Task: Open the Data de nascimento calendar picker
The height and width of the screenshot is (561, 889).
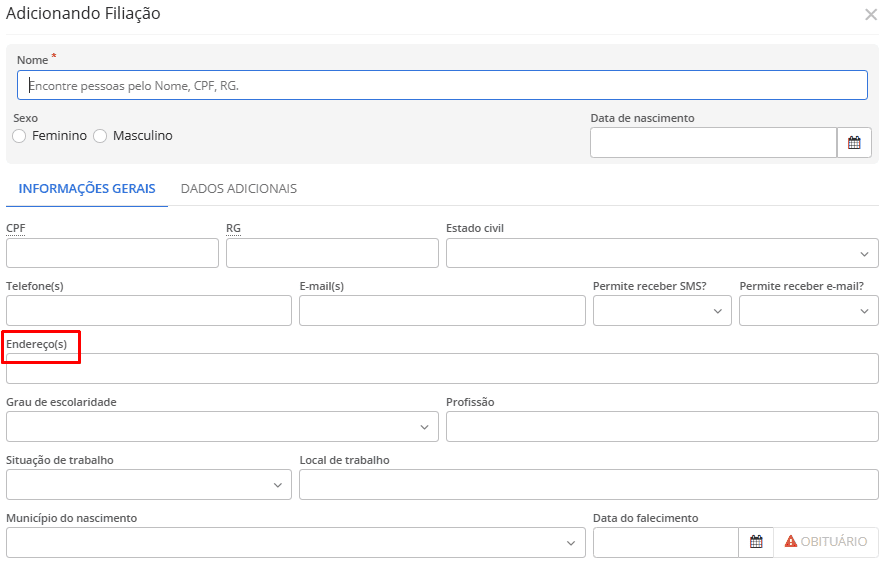Action: tap(853, 143)
